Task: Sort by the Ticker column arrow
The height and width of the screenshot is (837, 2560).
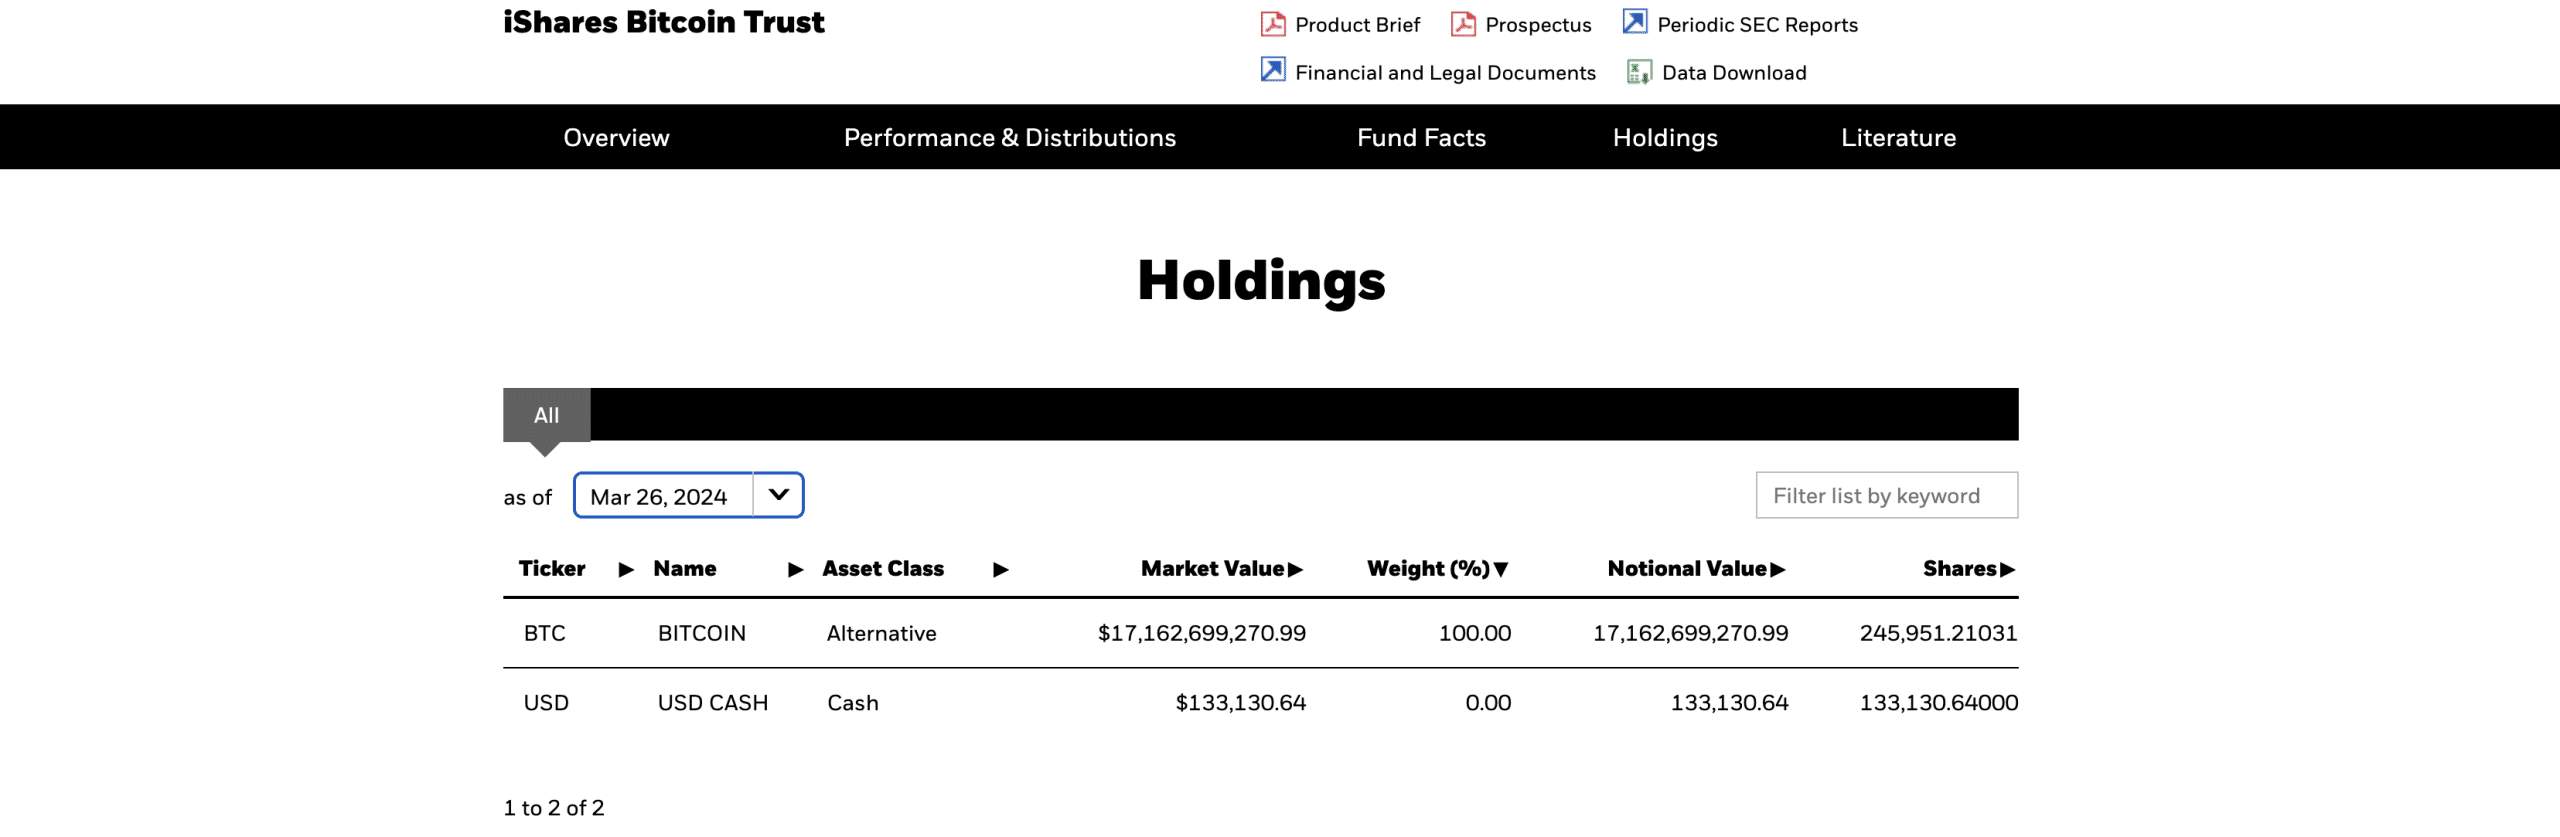Action: (626, 569)
